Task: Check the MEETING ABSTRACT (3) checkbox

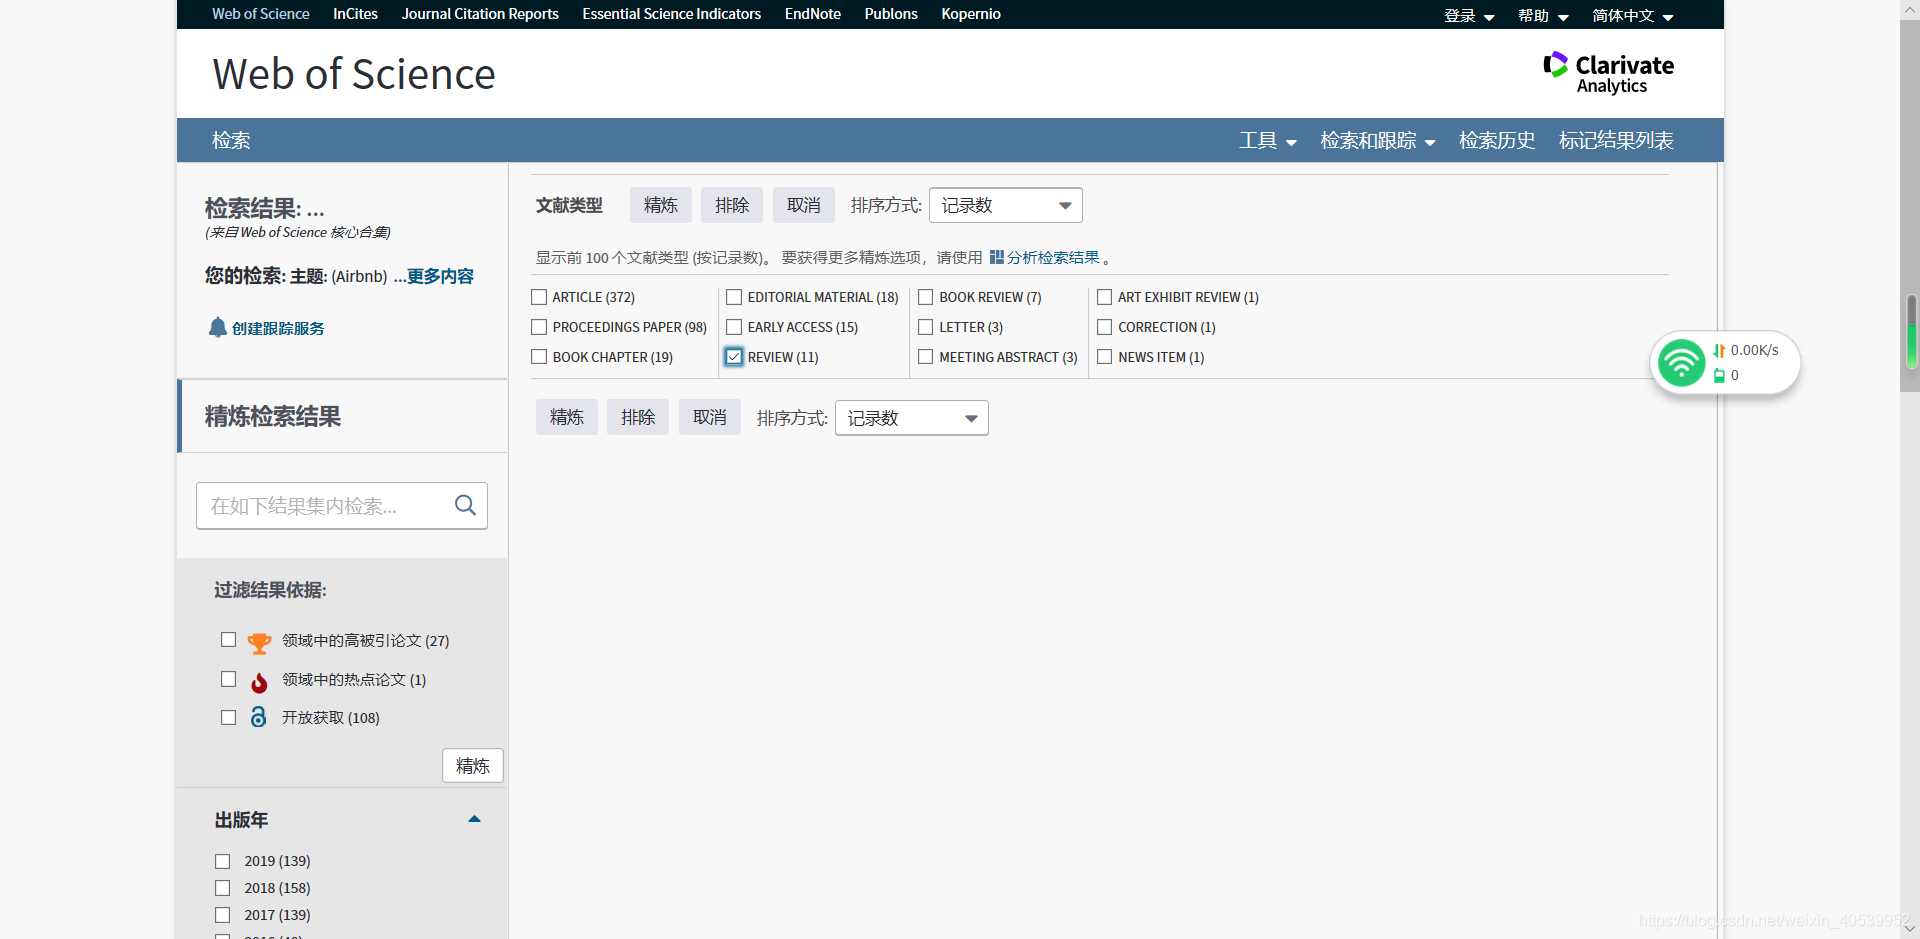Action: click(x=926, y=357)
